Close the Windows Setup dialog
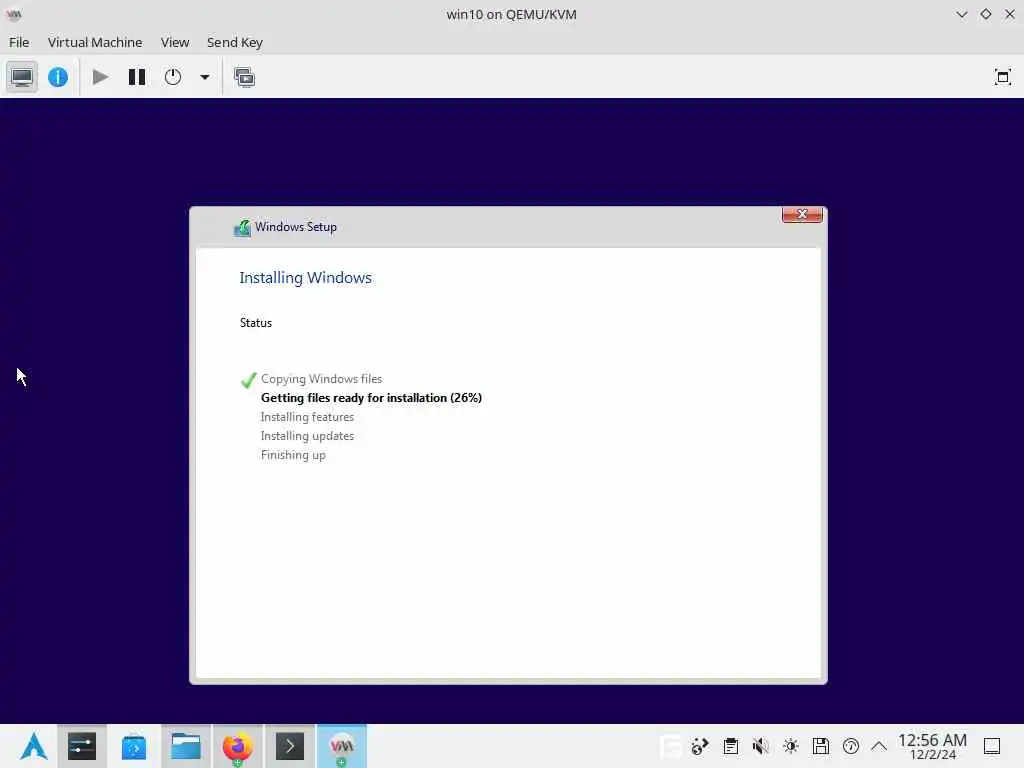The height and width of the screenshot is (768, 1024). click(x=802, y=214)
